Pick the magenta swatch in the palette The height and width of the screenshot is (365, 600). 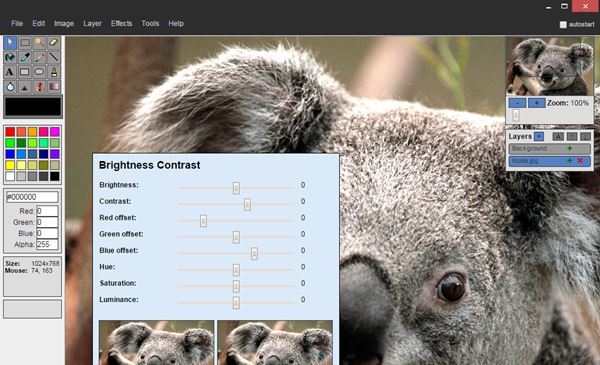point(55,132)
